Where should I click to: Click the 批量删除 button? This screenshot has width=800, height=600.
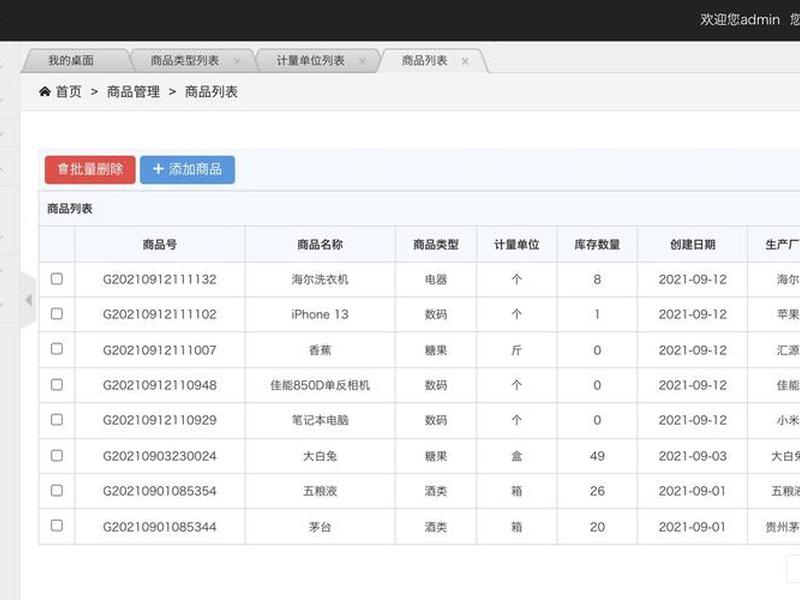pos(90,169)
